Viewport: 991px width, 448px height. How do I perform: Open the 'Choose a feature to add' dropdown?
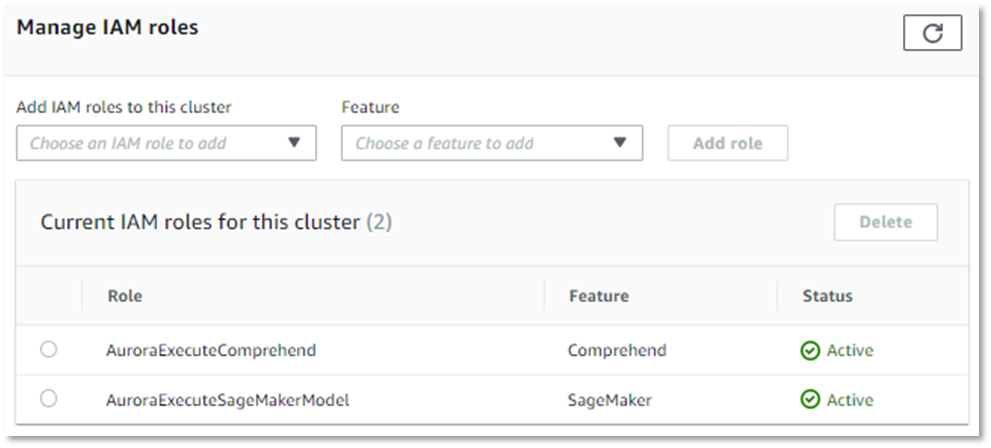pyautogui.click(x=480, y=143)
